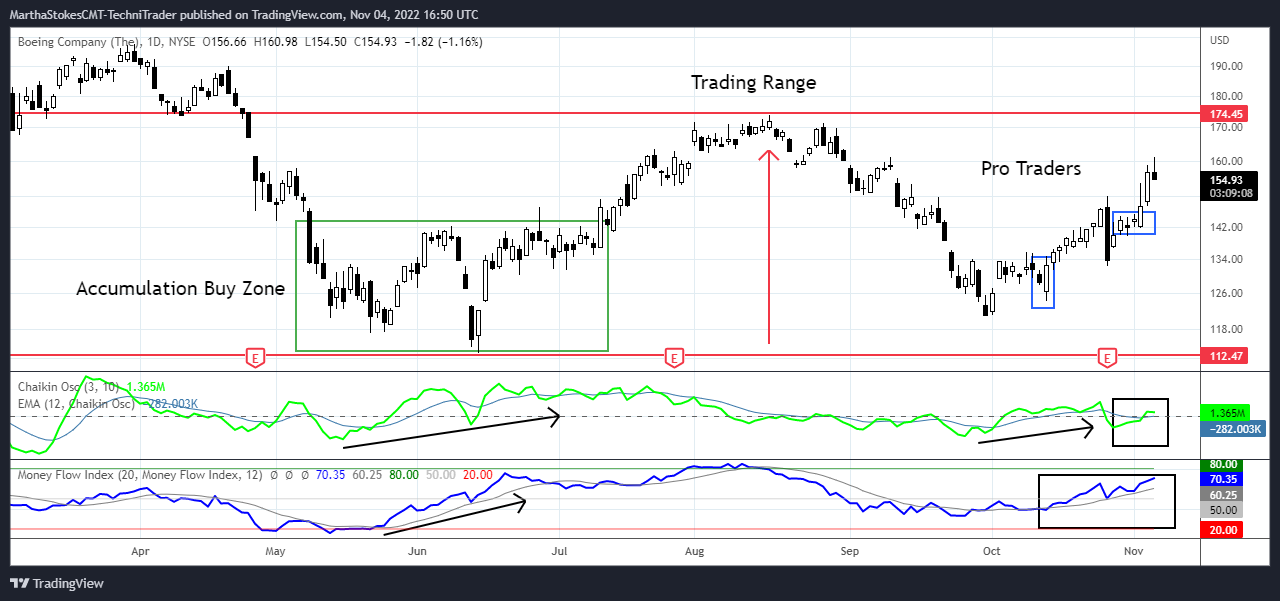Select the Pro Traders text annotation
1280x601 pixels.
click(x=1030, y=169)
